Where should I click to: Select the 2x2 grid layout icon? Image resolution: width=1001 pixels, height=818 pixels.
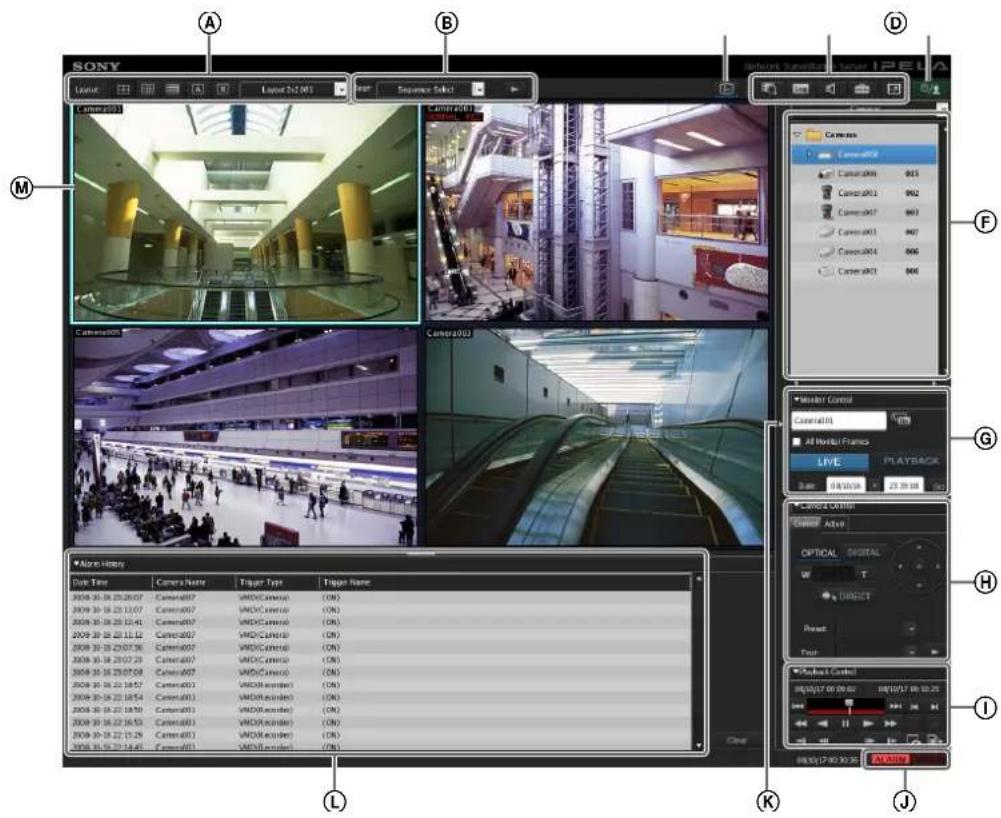(x=123, y=89)
